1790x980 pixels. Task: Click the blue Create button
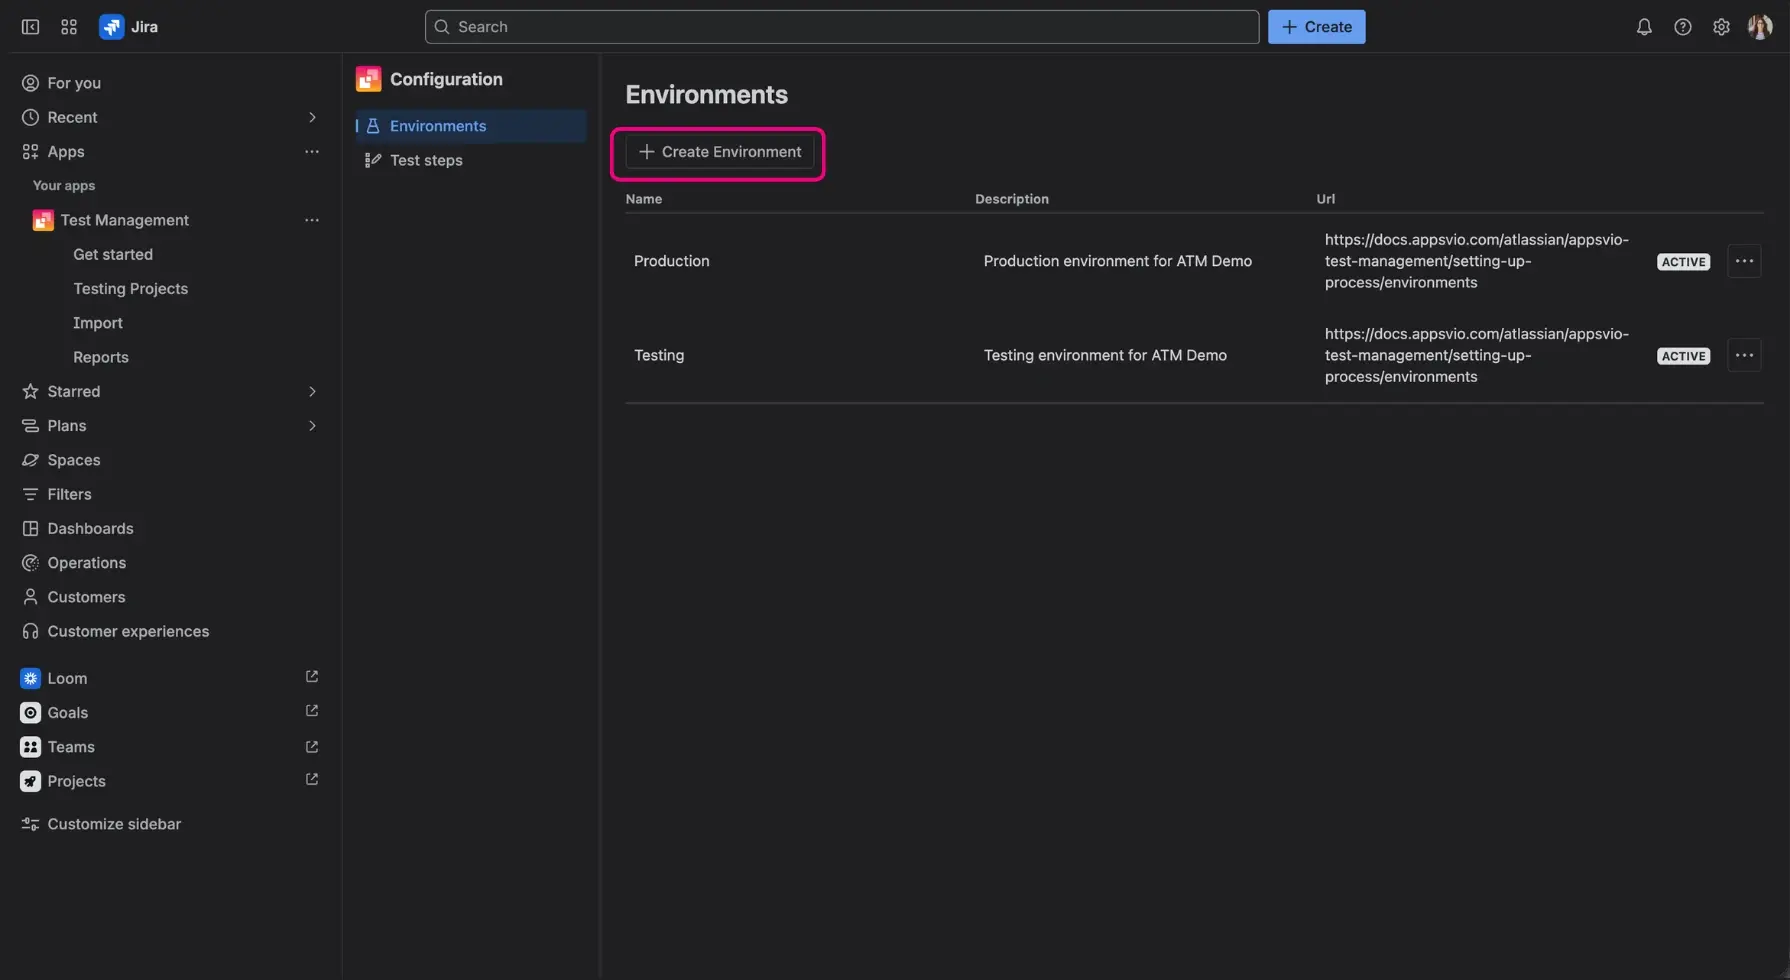tap(1316, 27)
